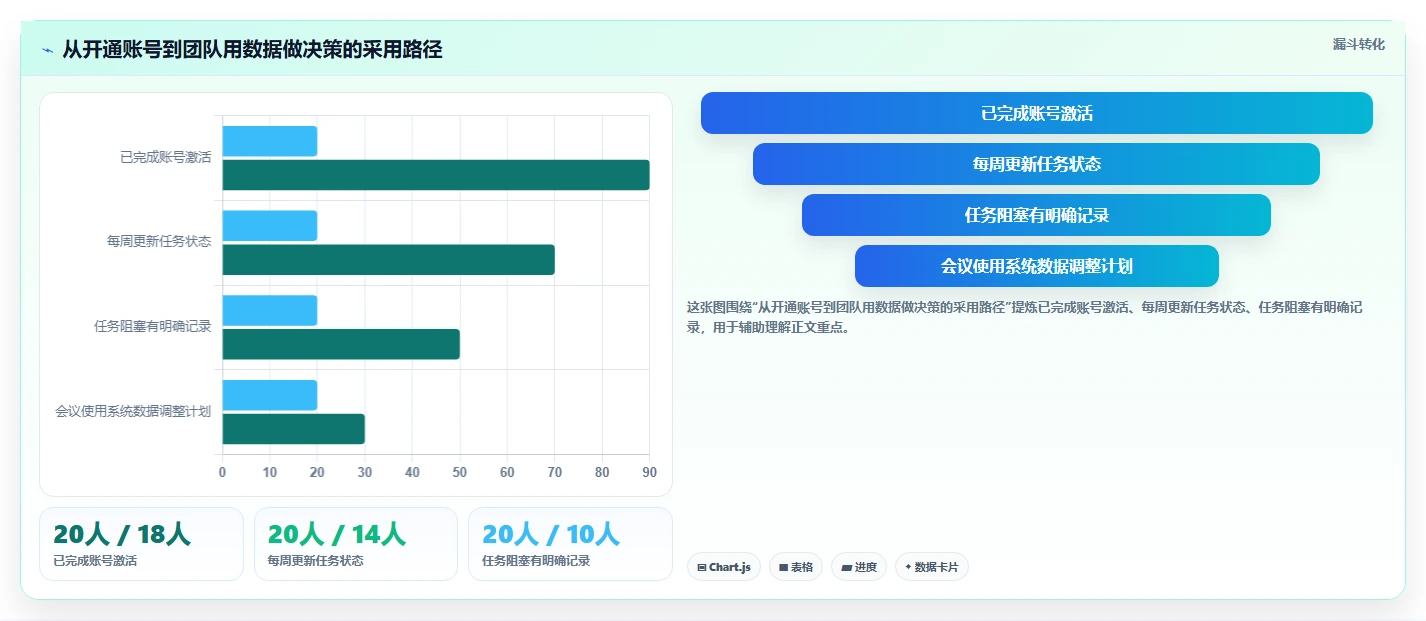The height and width of the screenshot is (621, 1426).
Task: Select the 进度 chip
Action: coord(859,567)
